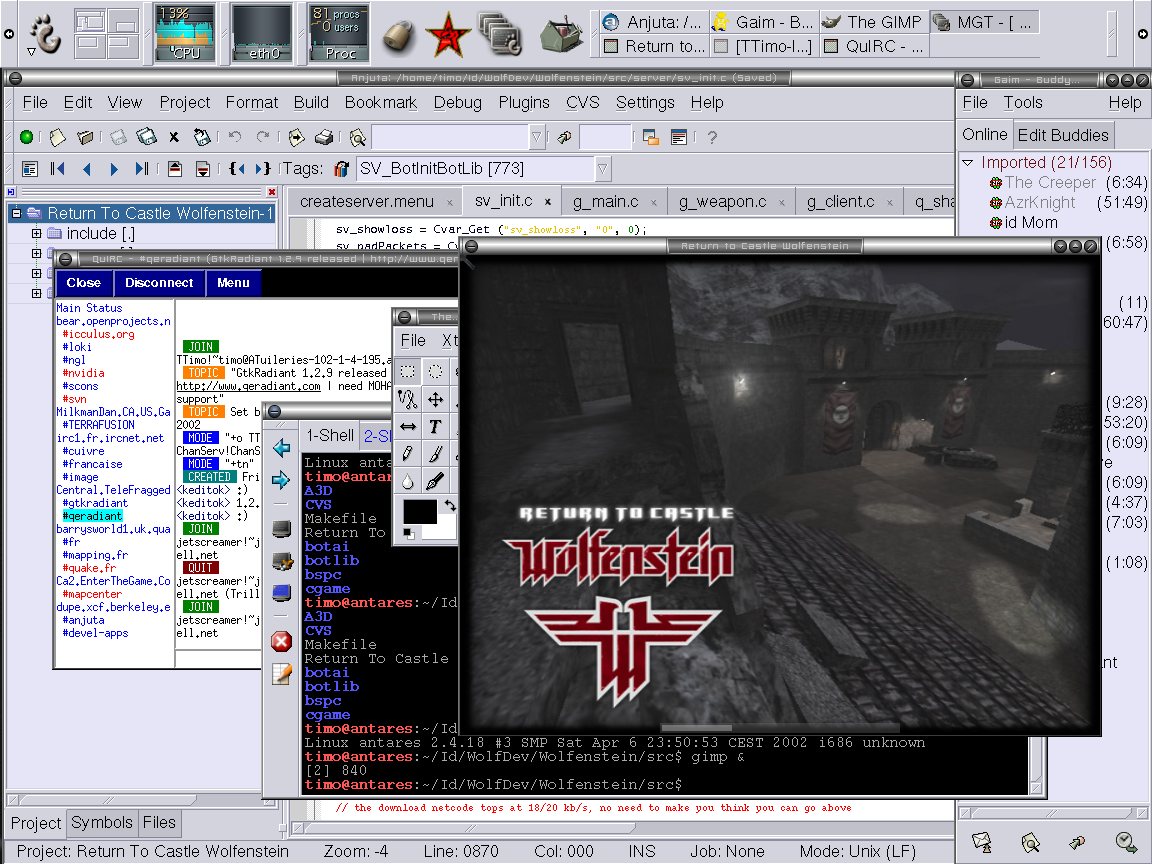Open File menu in GIMP toolbox
Viewport: 1152px width, 864px height.
coord(413,340)
